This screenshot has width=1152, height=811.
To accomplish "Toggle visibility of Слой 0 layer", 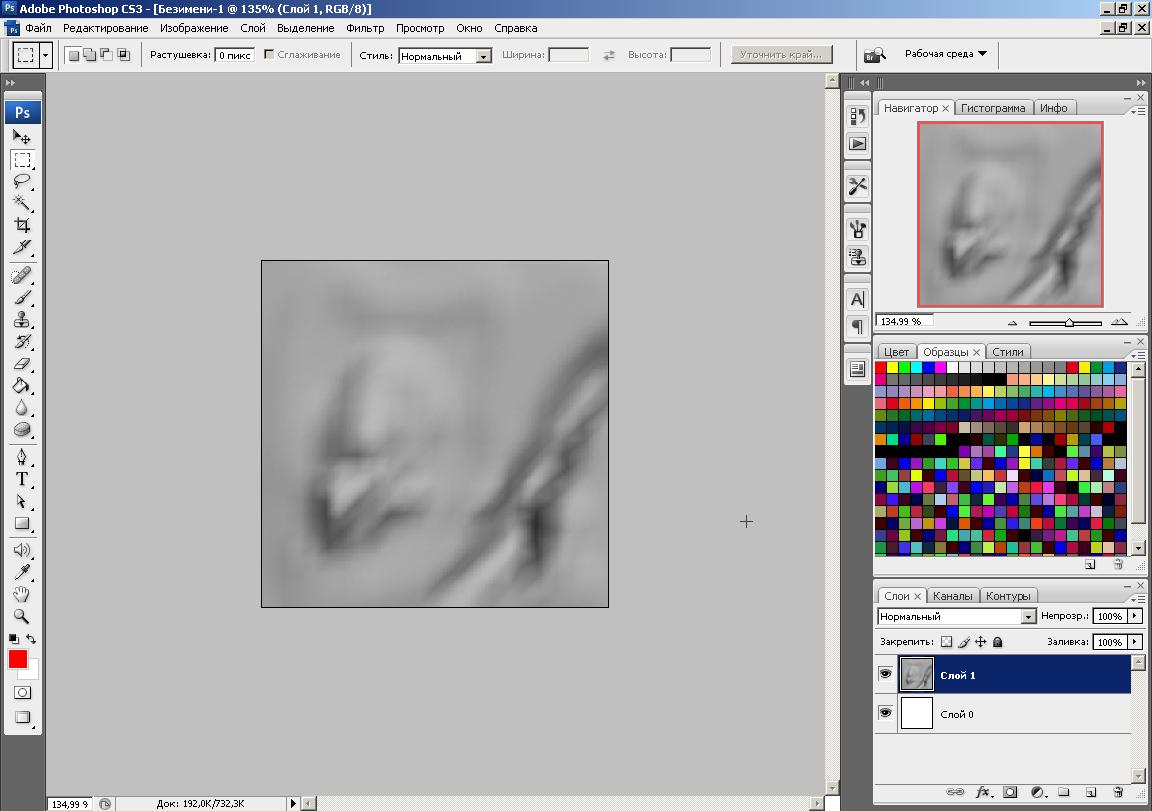I will pyautogui.click(x=885, y=713).
